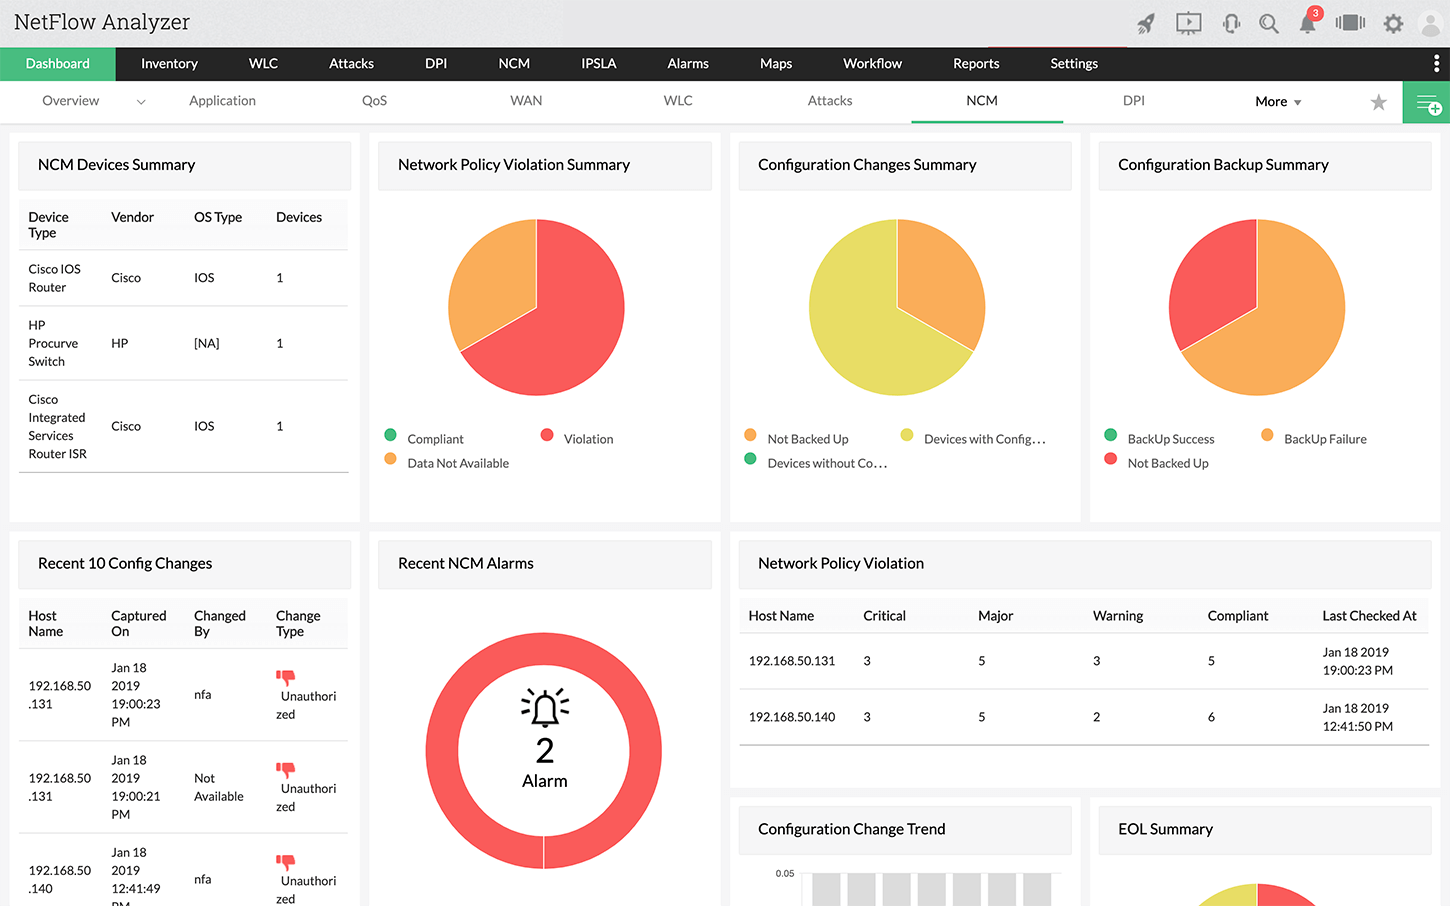1450x906 pixels.
Task: Switch to the QoS dashboard tab
Action: (x=374, y=101)
